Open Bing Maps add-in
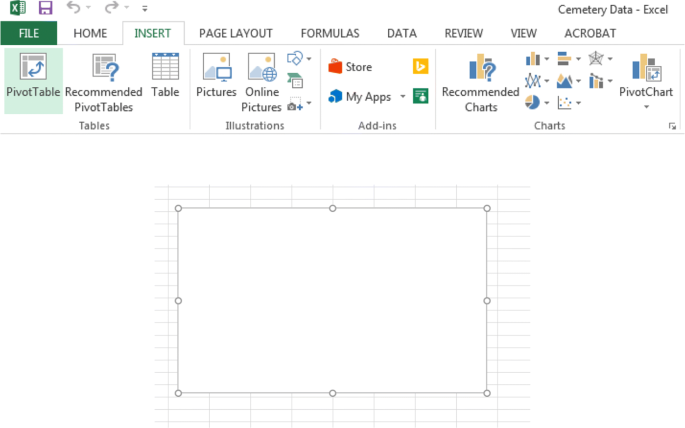This screenshot has width=685, height=428. click(420, 66)
